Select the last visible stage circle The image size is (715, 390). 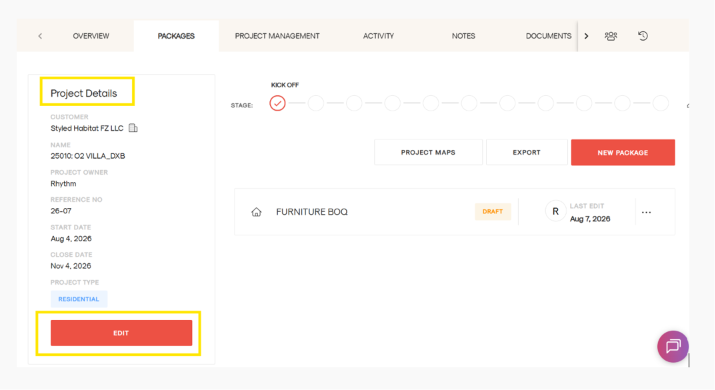[x=660, y=103]
